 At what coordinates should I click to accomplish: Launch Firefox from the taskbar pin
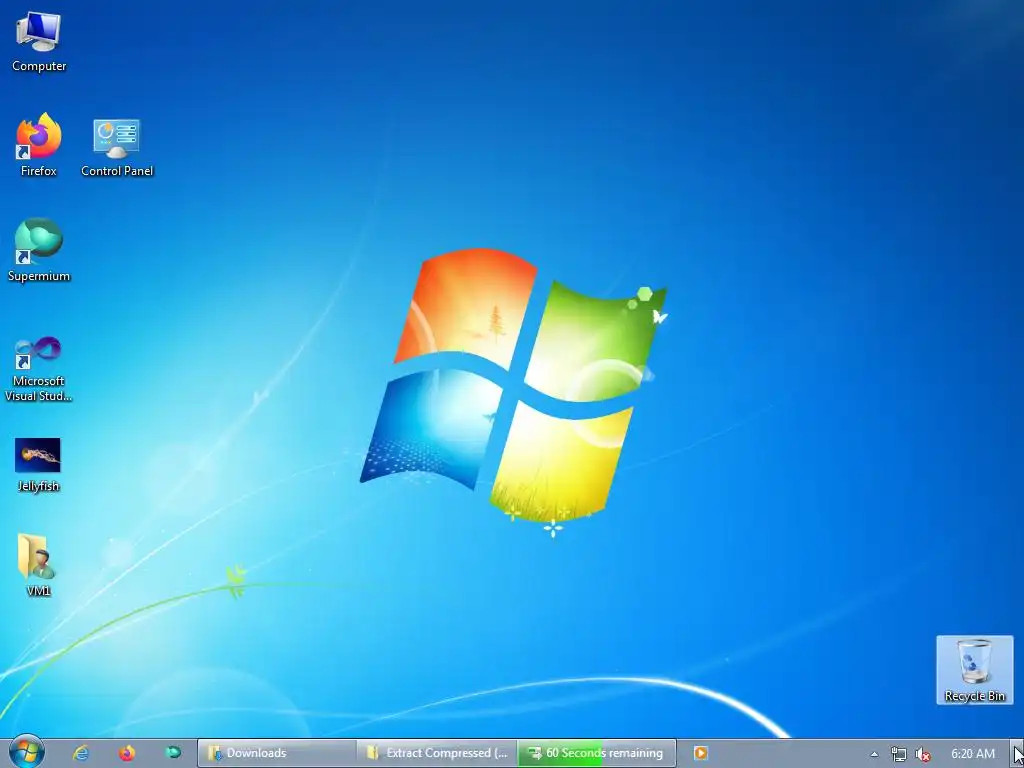coord(127,753)
